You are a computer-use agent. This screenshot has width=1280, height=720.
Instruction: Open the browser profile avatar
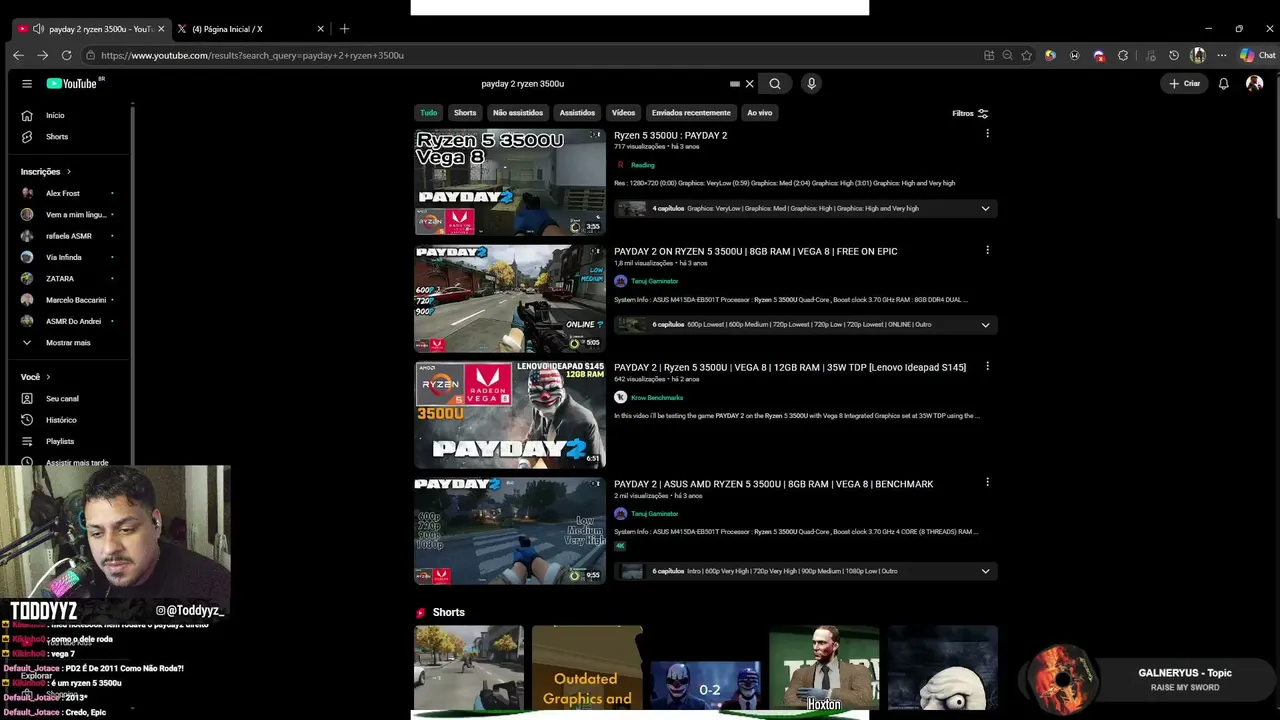1198,56
